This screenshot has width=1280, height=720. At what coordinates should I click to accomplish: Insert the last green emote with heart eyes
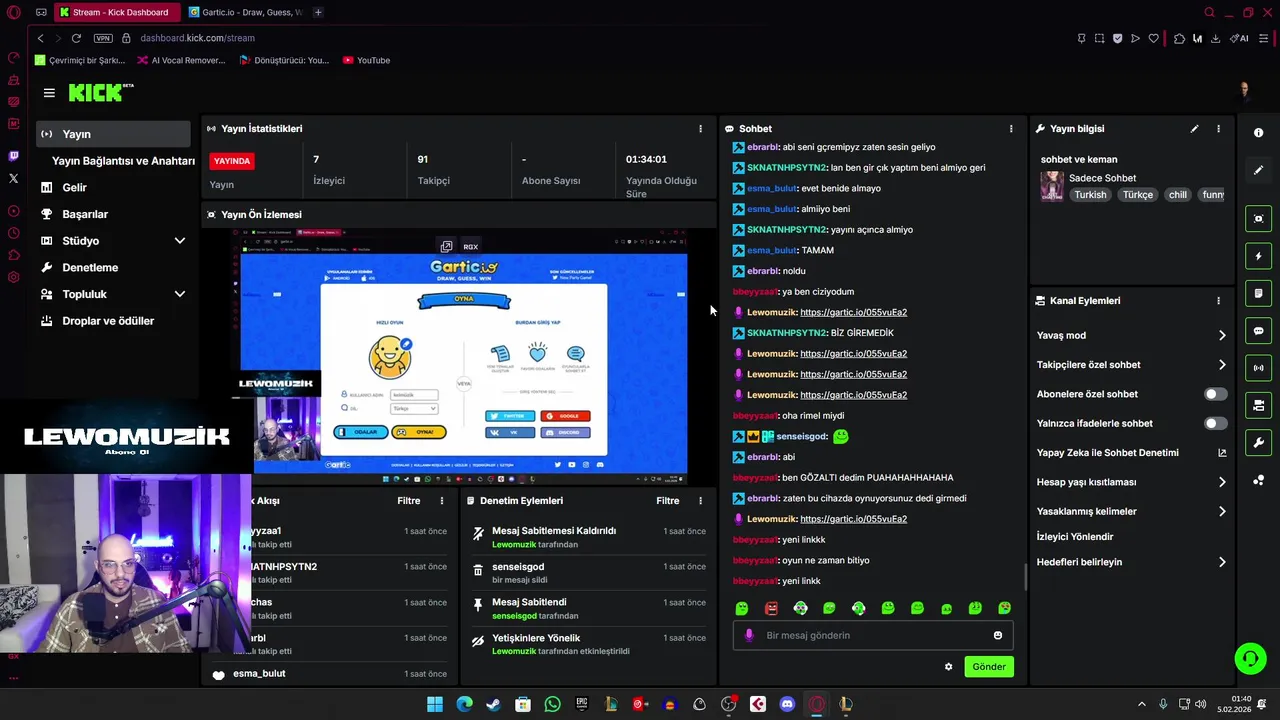coord(1004,608)
